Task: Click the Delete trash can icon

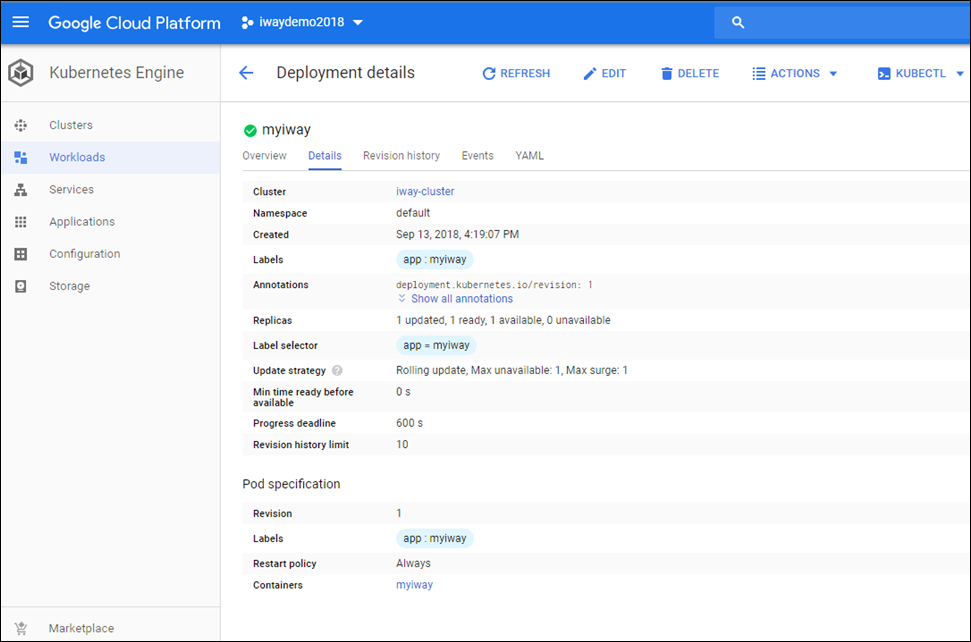Action: tap(666, 74)
